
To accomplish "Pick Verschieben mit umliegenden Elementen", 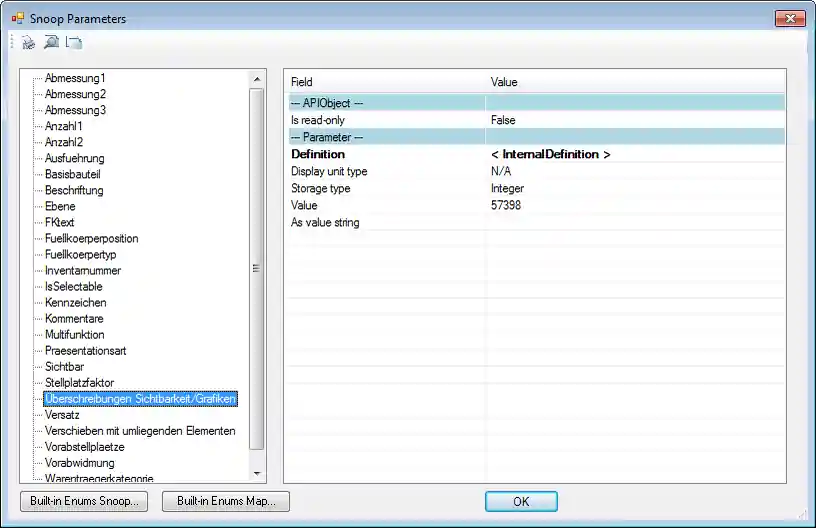I will [140, 431].
